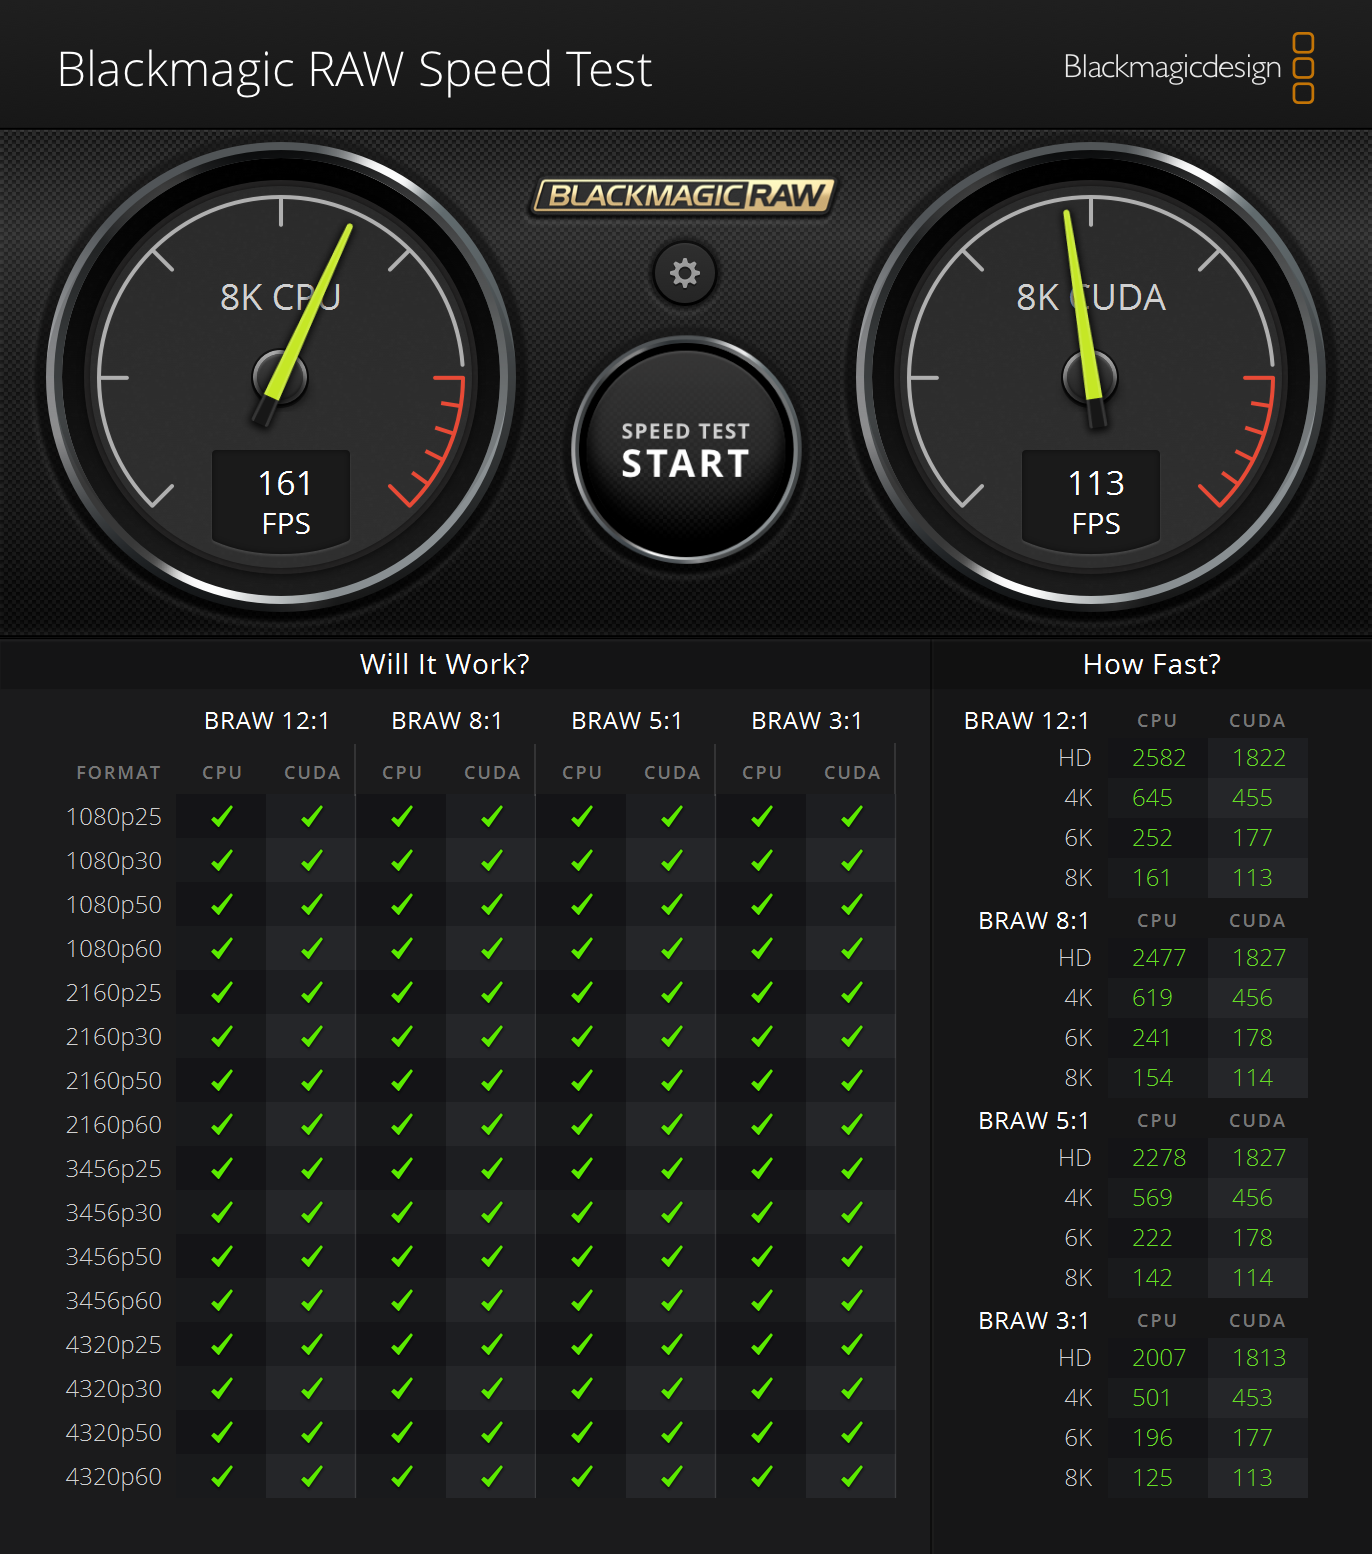
Task: Click the Blackmagicdesign logo
Action: (x=1189, y=68)
